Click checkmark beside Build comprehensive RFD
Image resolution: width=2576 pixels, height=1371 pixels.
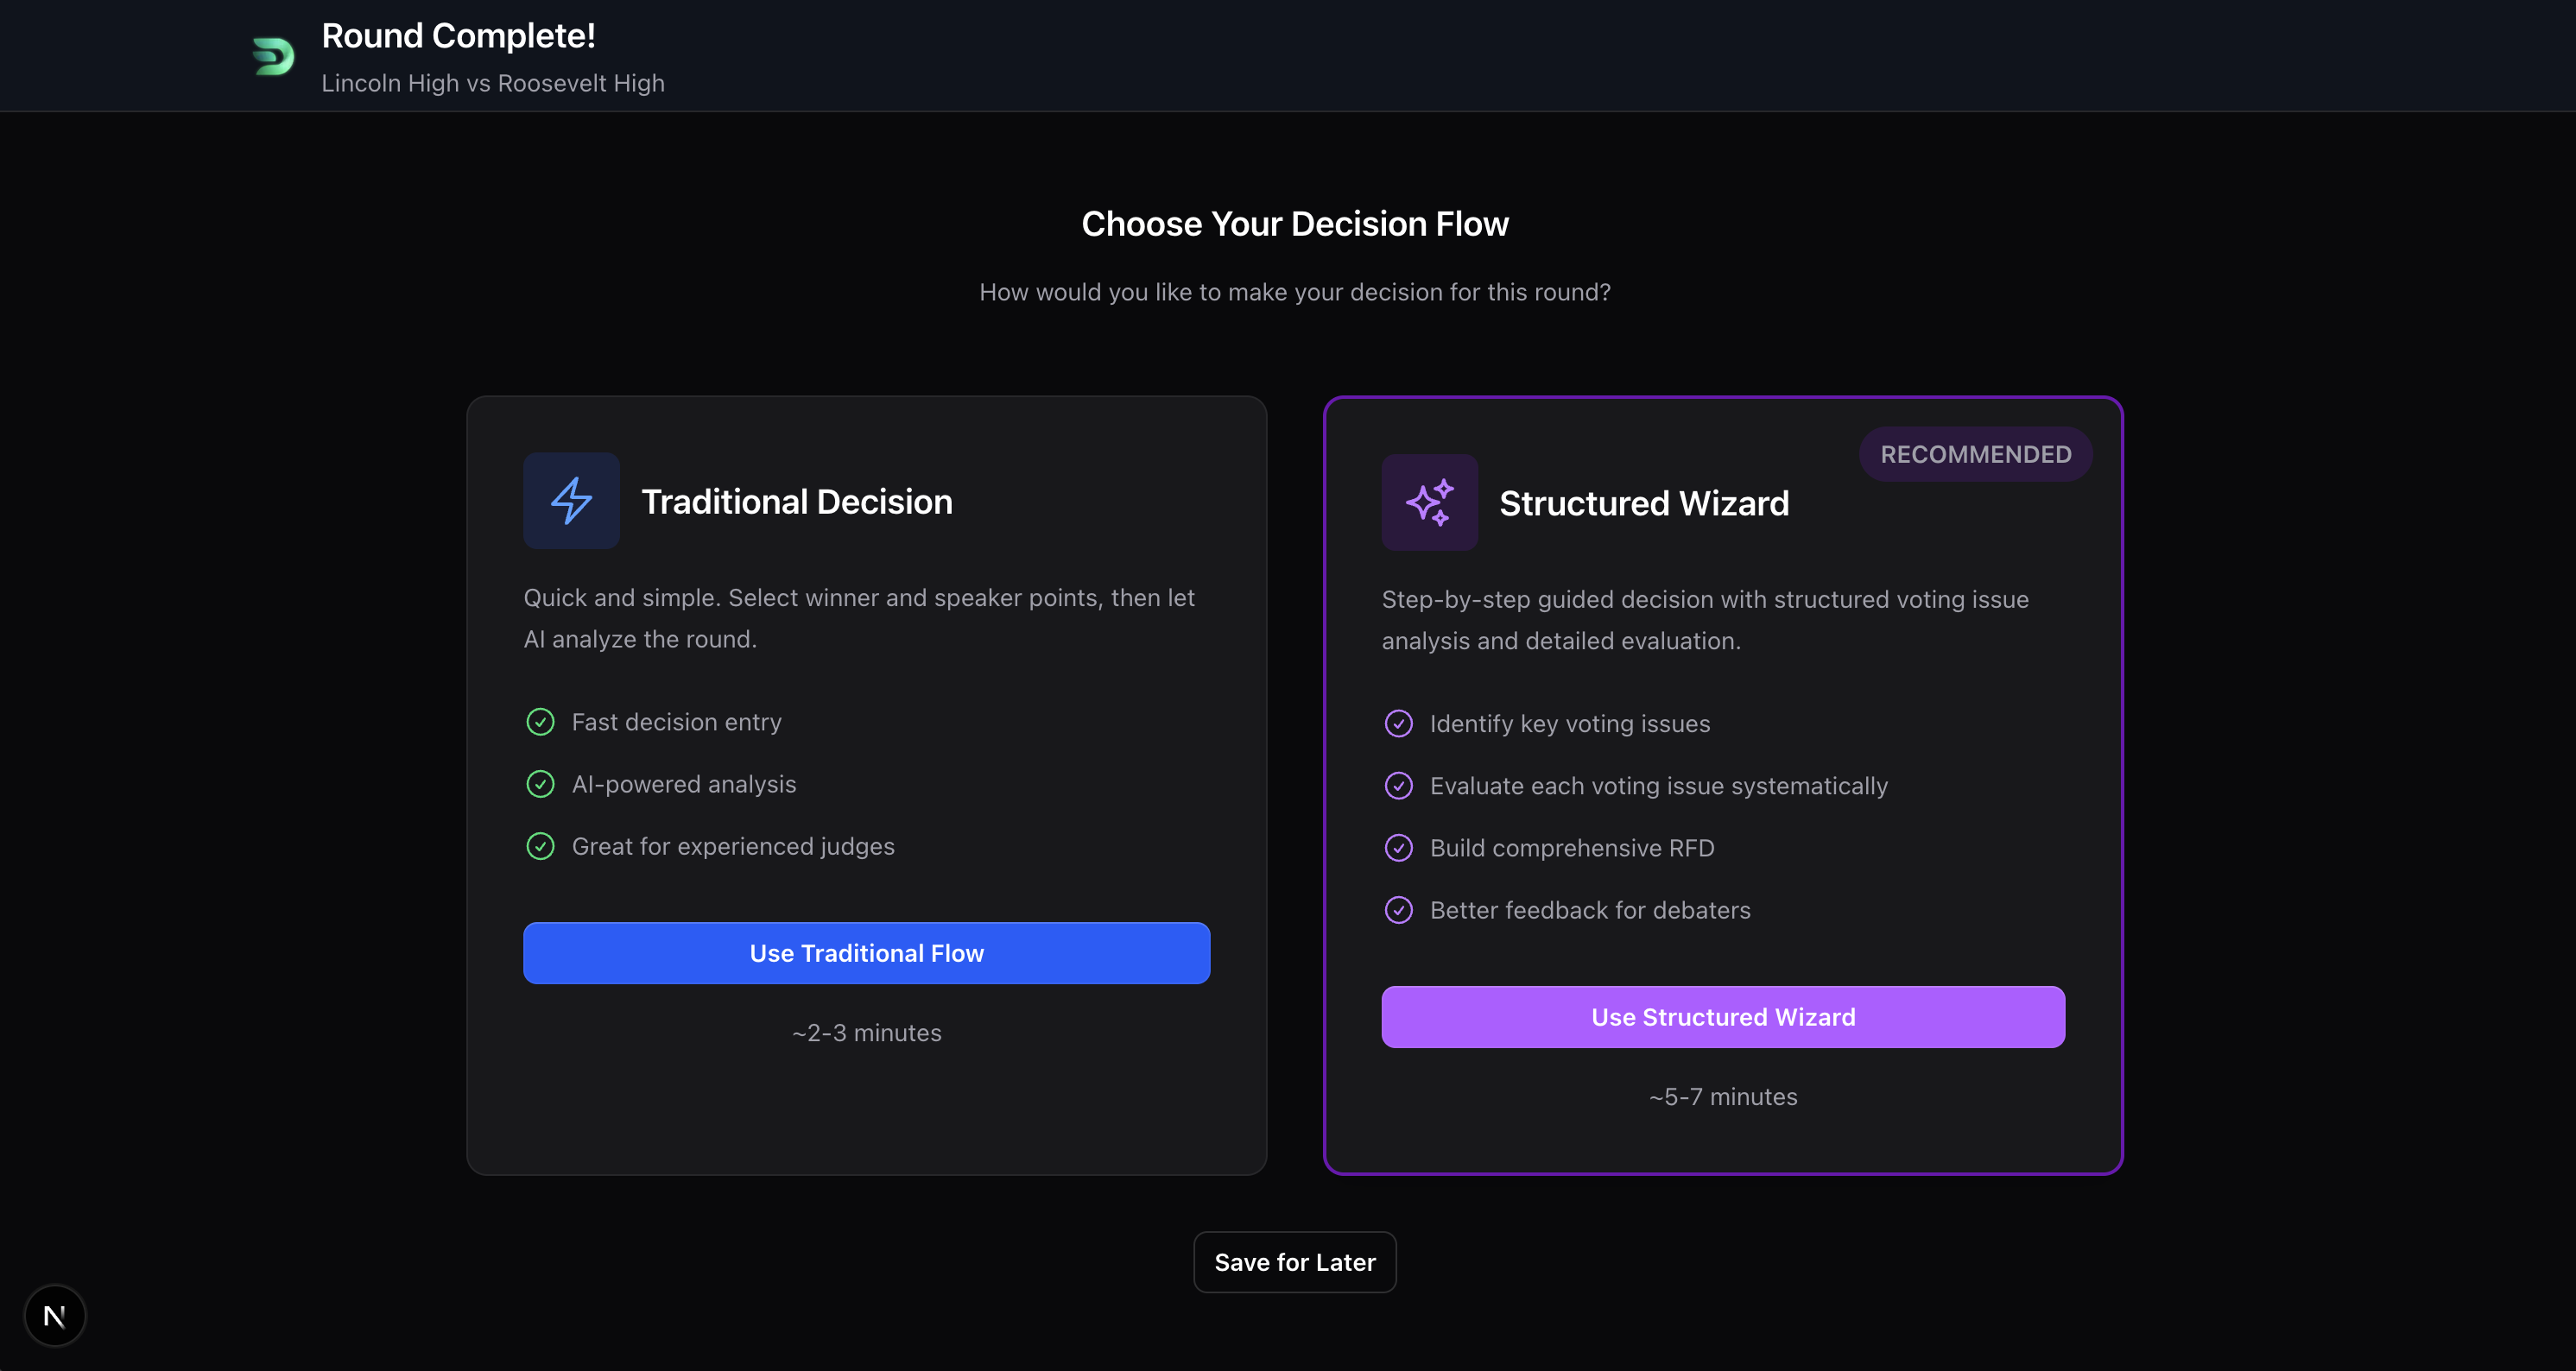[x=1398, y=848]
